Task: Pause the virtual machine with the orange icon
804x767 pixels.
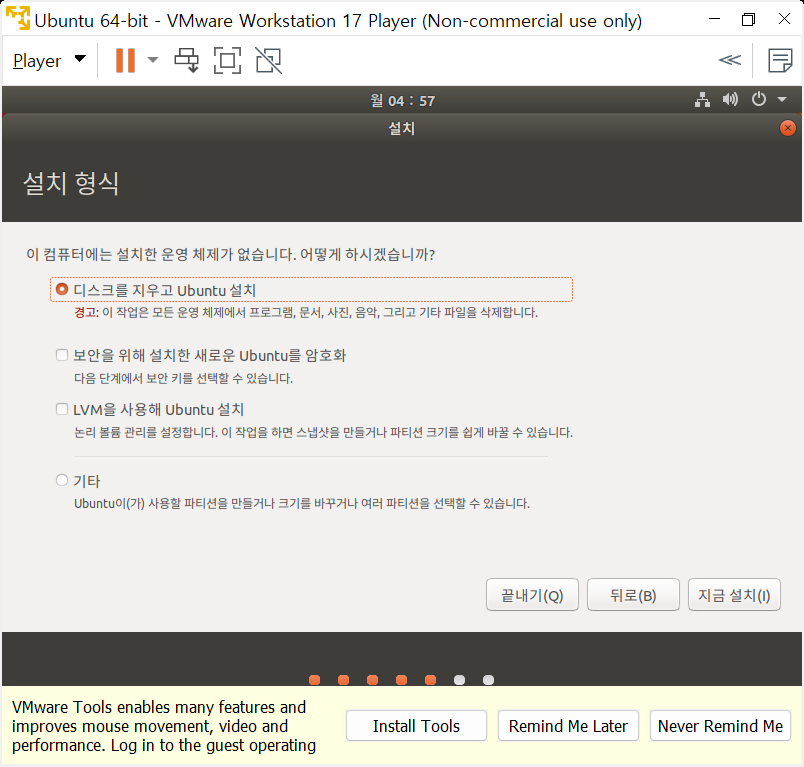Action: click(x=125, y=60)
